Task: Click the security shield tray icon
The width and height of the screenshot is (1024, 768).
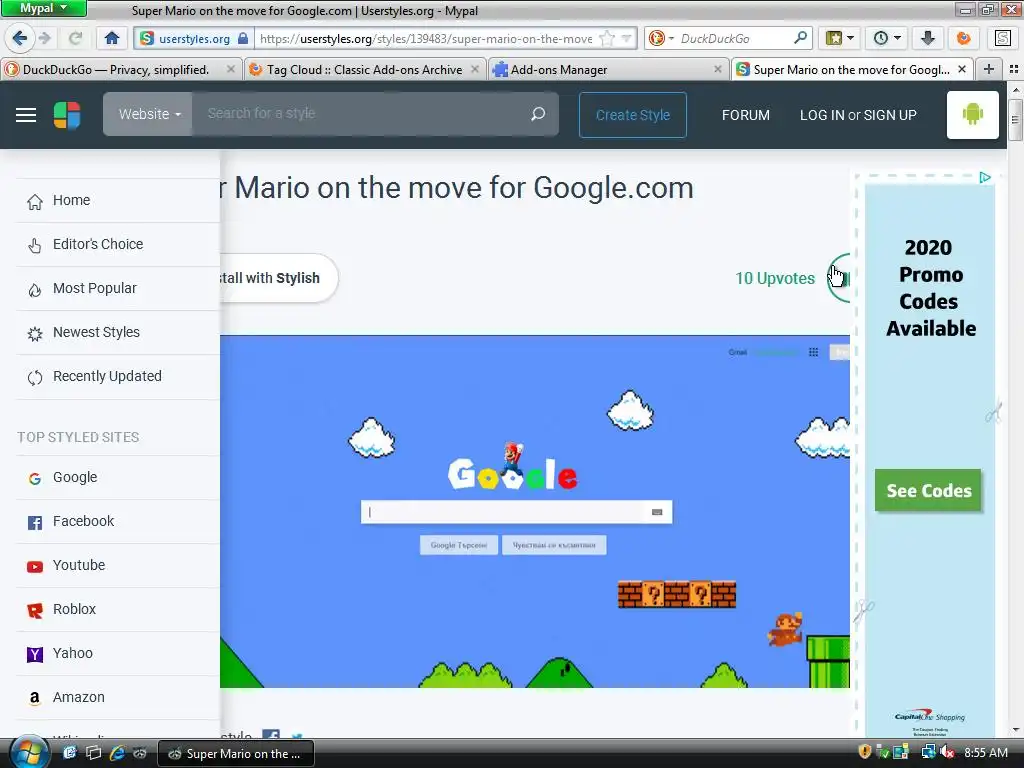Action: point(865,752)
